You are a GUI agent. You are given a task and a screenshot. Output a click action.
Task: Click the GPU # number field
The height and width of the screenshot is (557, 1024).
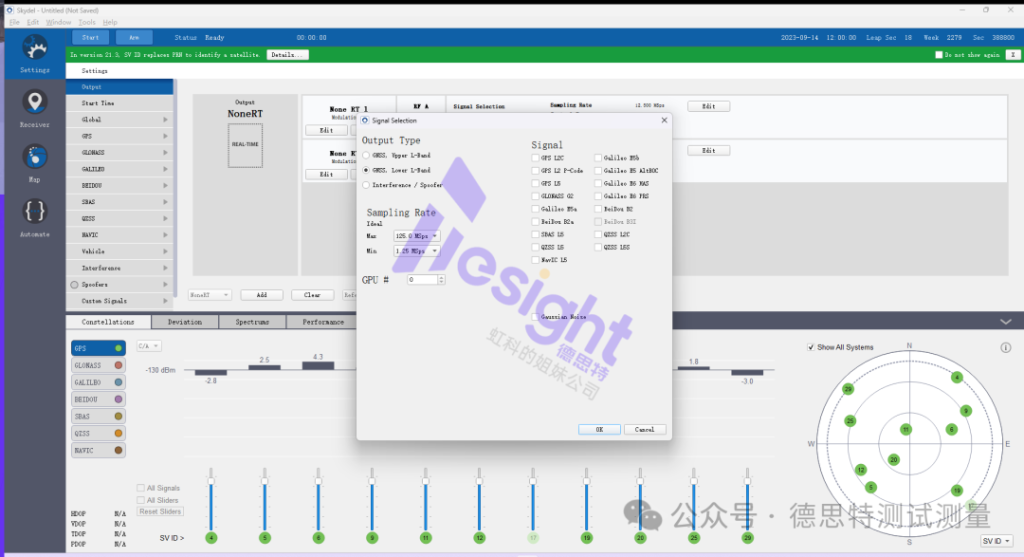click(x=425, y=279)
